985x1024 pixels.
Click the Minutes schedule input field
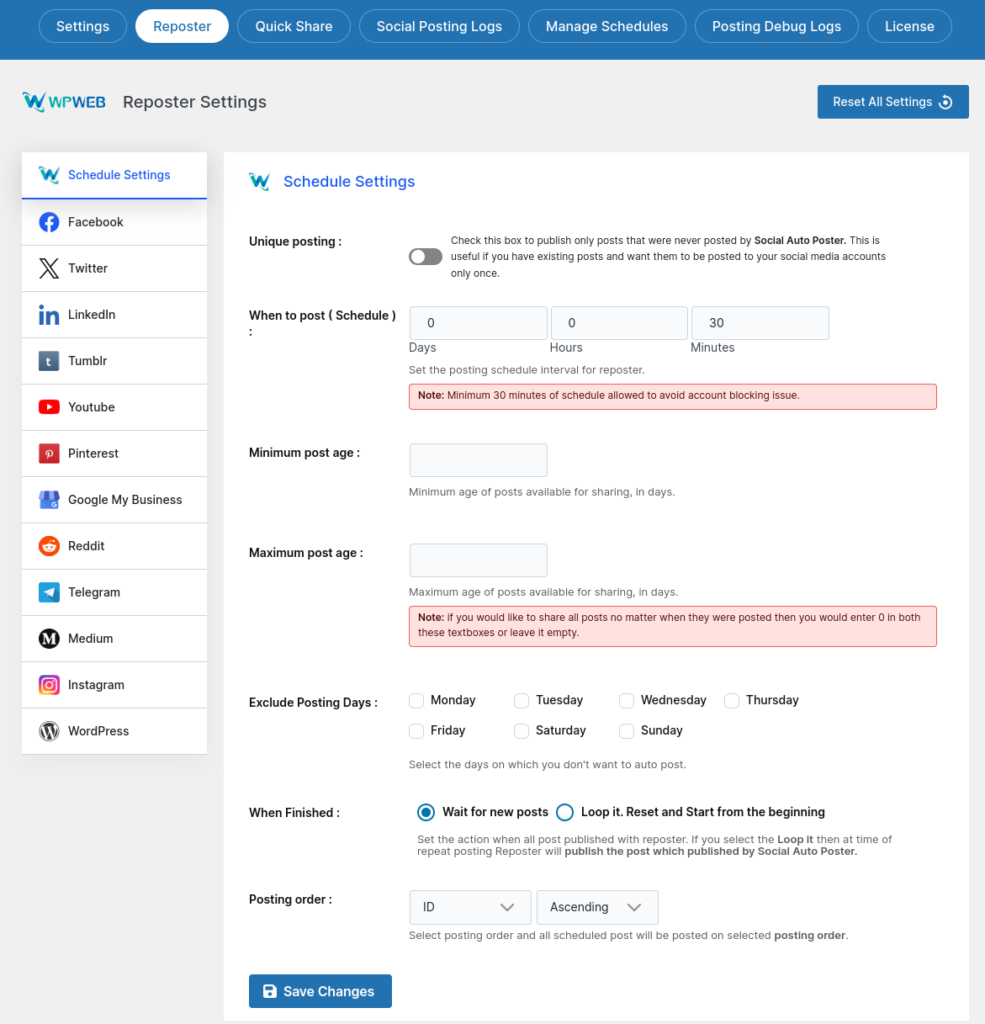pyautogui.click(x=760, y=323)
